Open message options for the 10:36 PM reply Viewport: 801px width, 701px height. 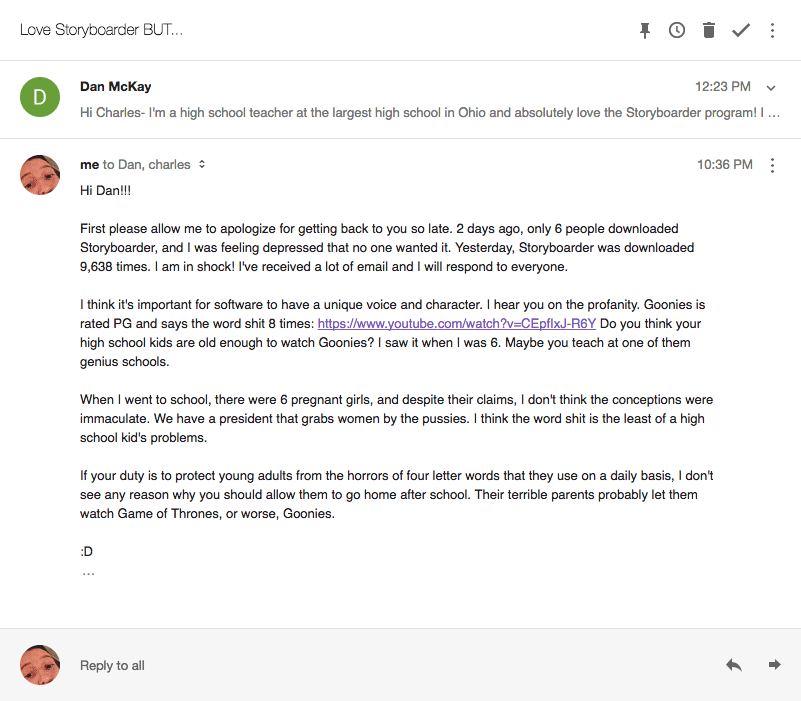(x=772, y=165)
